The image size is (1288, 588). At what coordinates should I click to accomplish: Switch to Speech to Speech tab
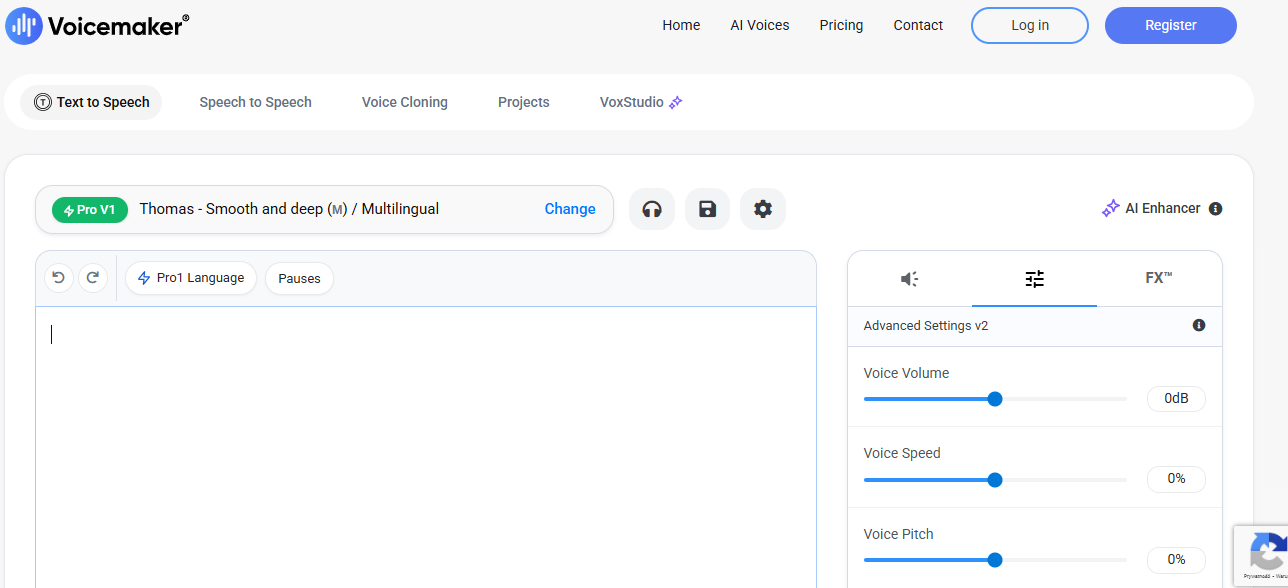click(255, 102)
